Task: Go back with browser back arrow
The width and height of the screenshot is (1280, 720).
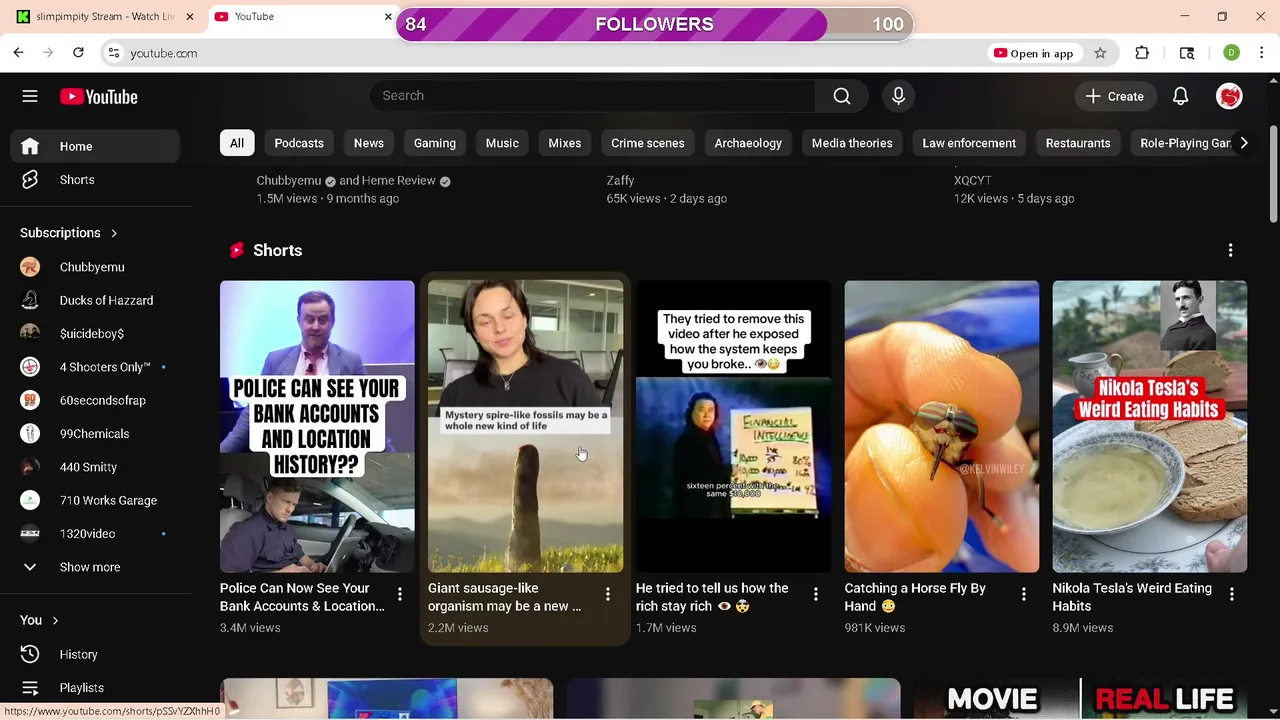Action: pyautogui.click(x=18, y=53)
